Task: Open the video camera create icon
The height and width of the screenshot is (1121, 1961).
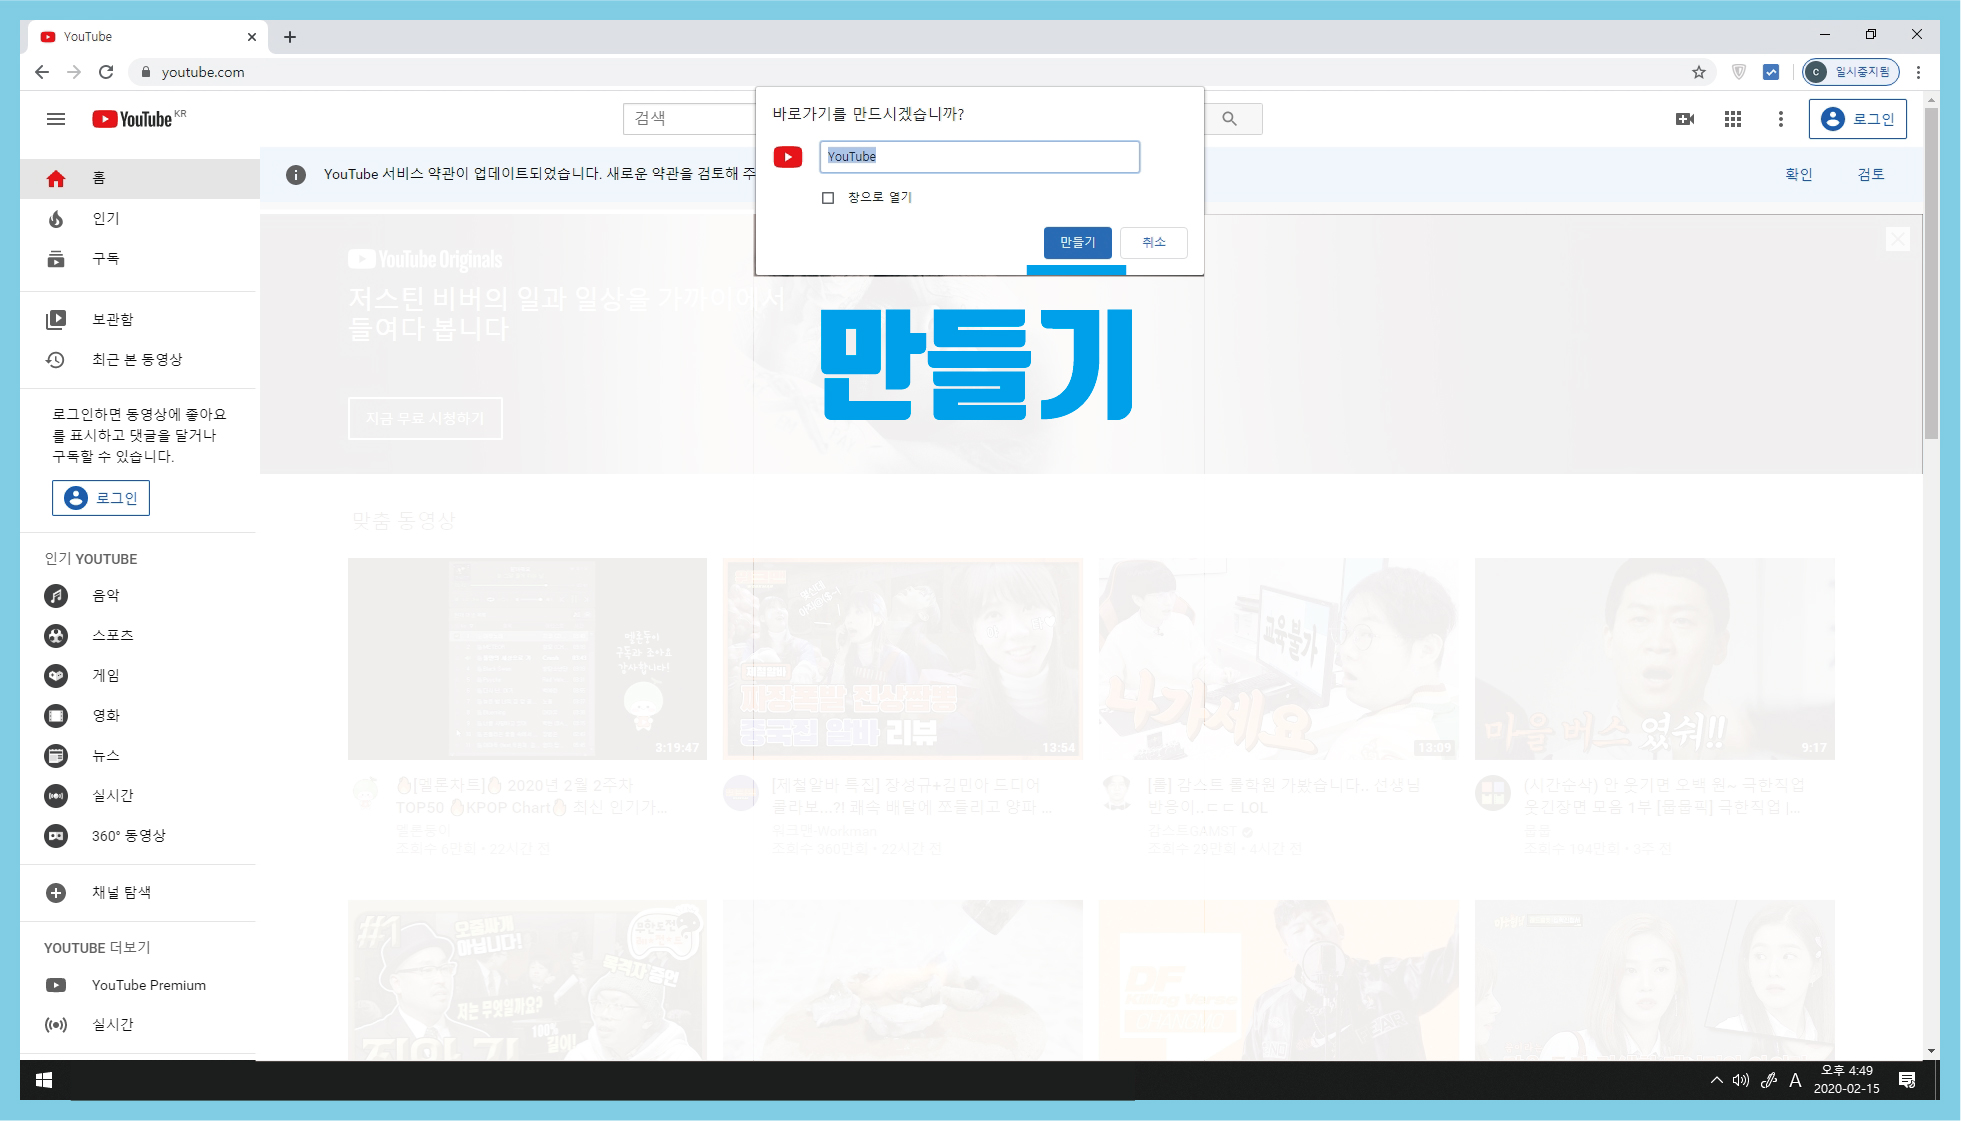Action: [1685, 119]
